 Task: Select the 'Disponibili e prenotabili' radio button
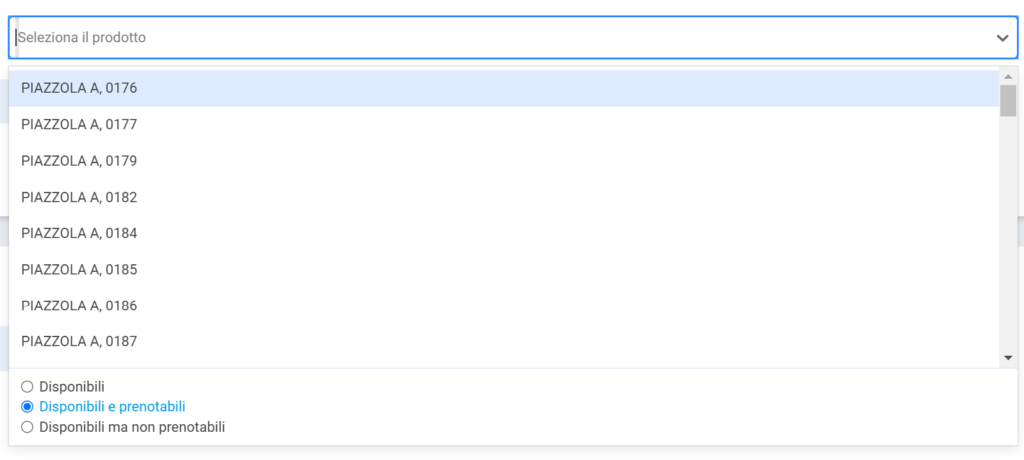coord(27,407)
